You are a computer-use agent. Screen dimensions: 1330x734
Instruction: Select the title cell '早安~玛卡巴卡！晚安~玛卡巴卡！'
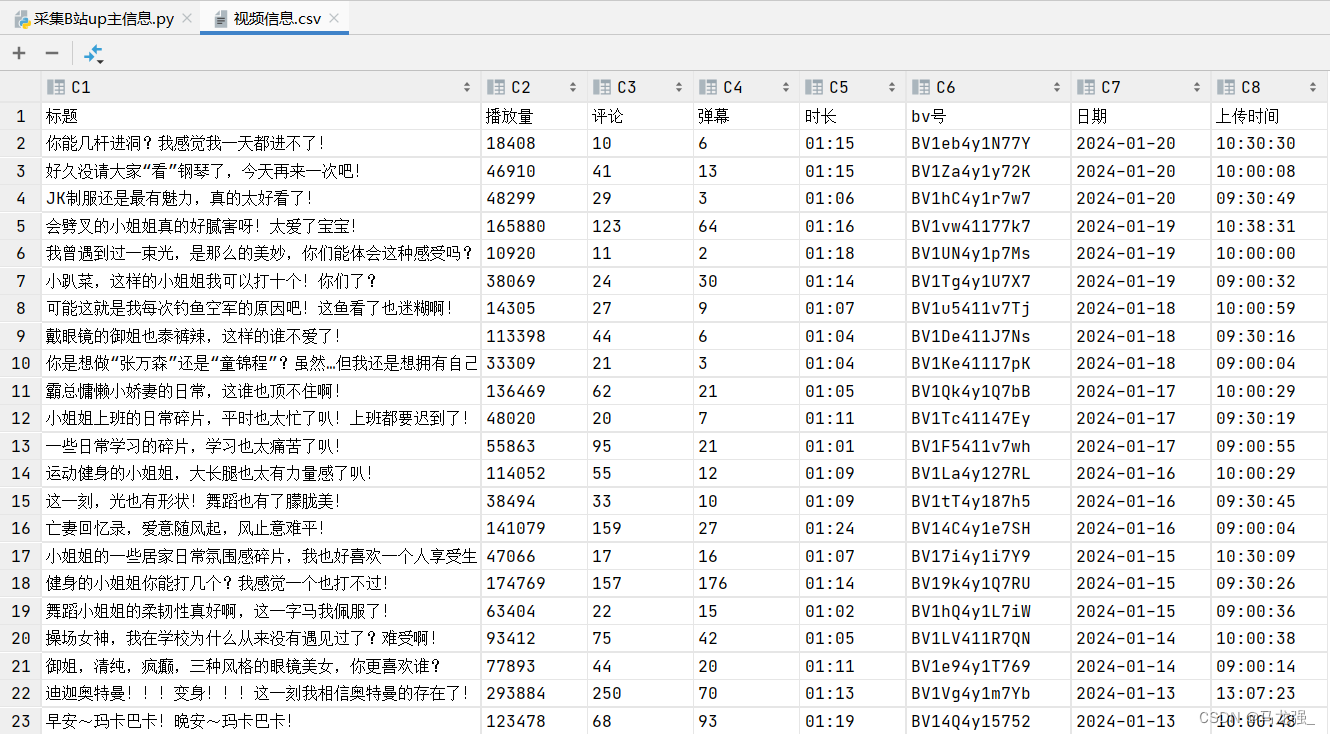[x=261, y=721]
